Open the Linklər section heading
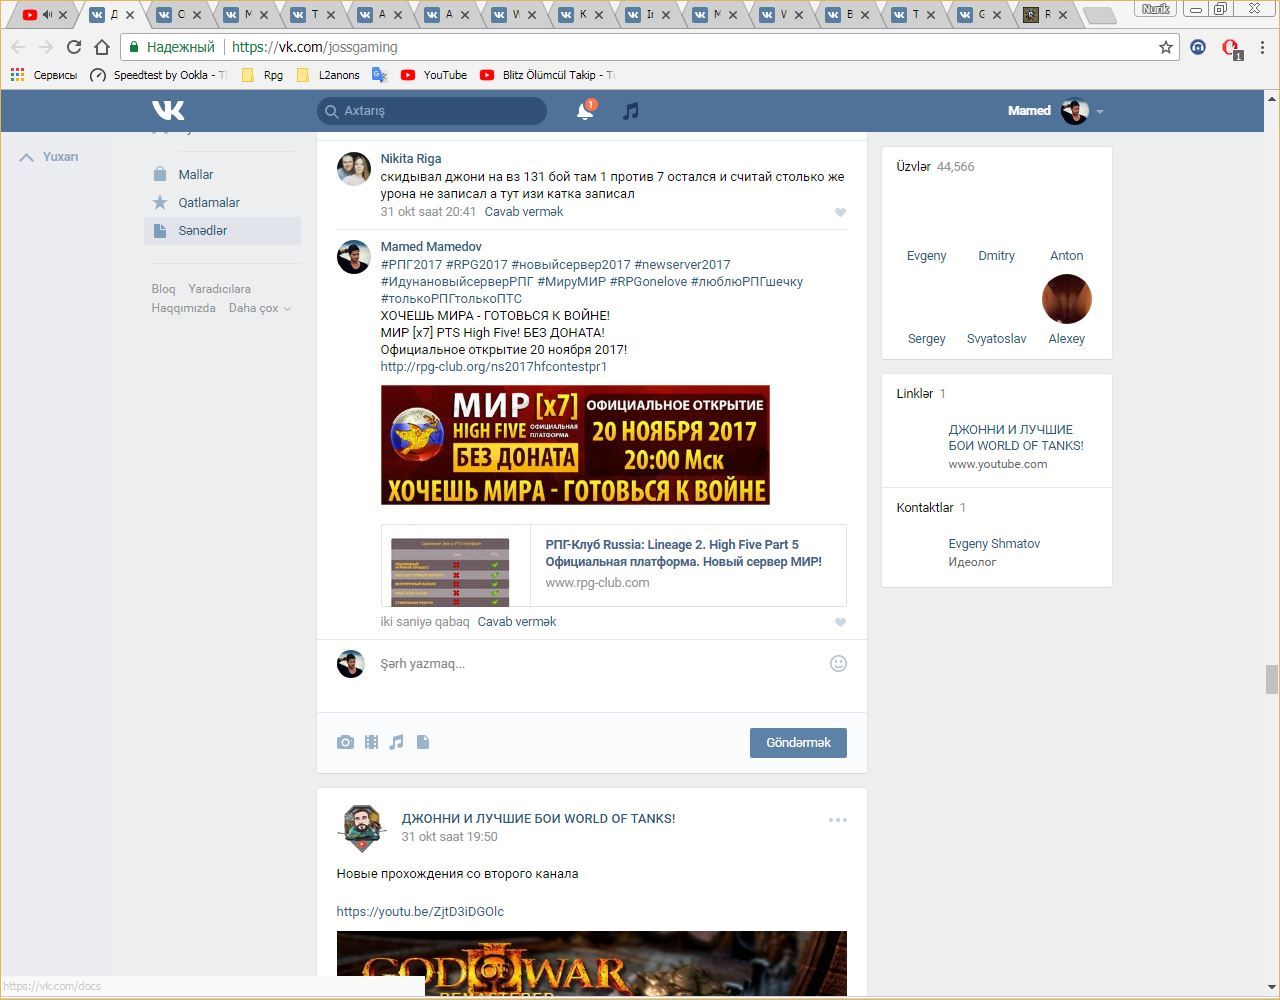1280x1000 pixels. click(x=921, y=394)
